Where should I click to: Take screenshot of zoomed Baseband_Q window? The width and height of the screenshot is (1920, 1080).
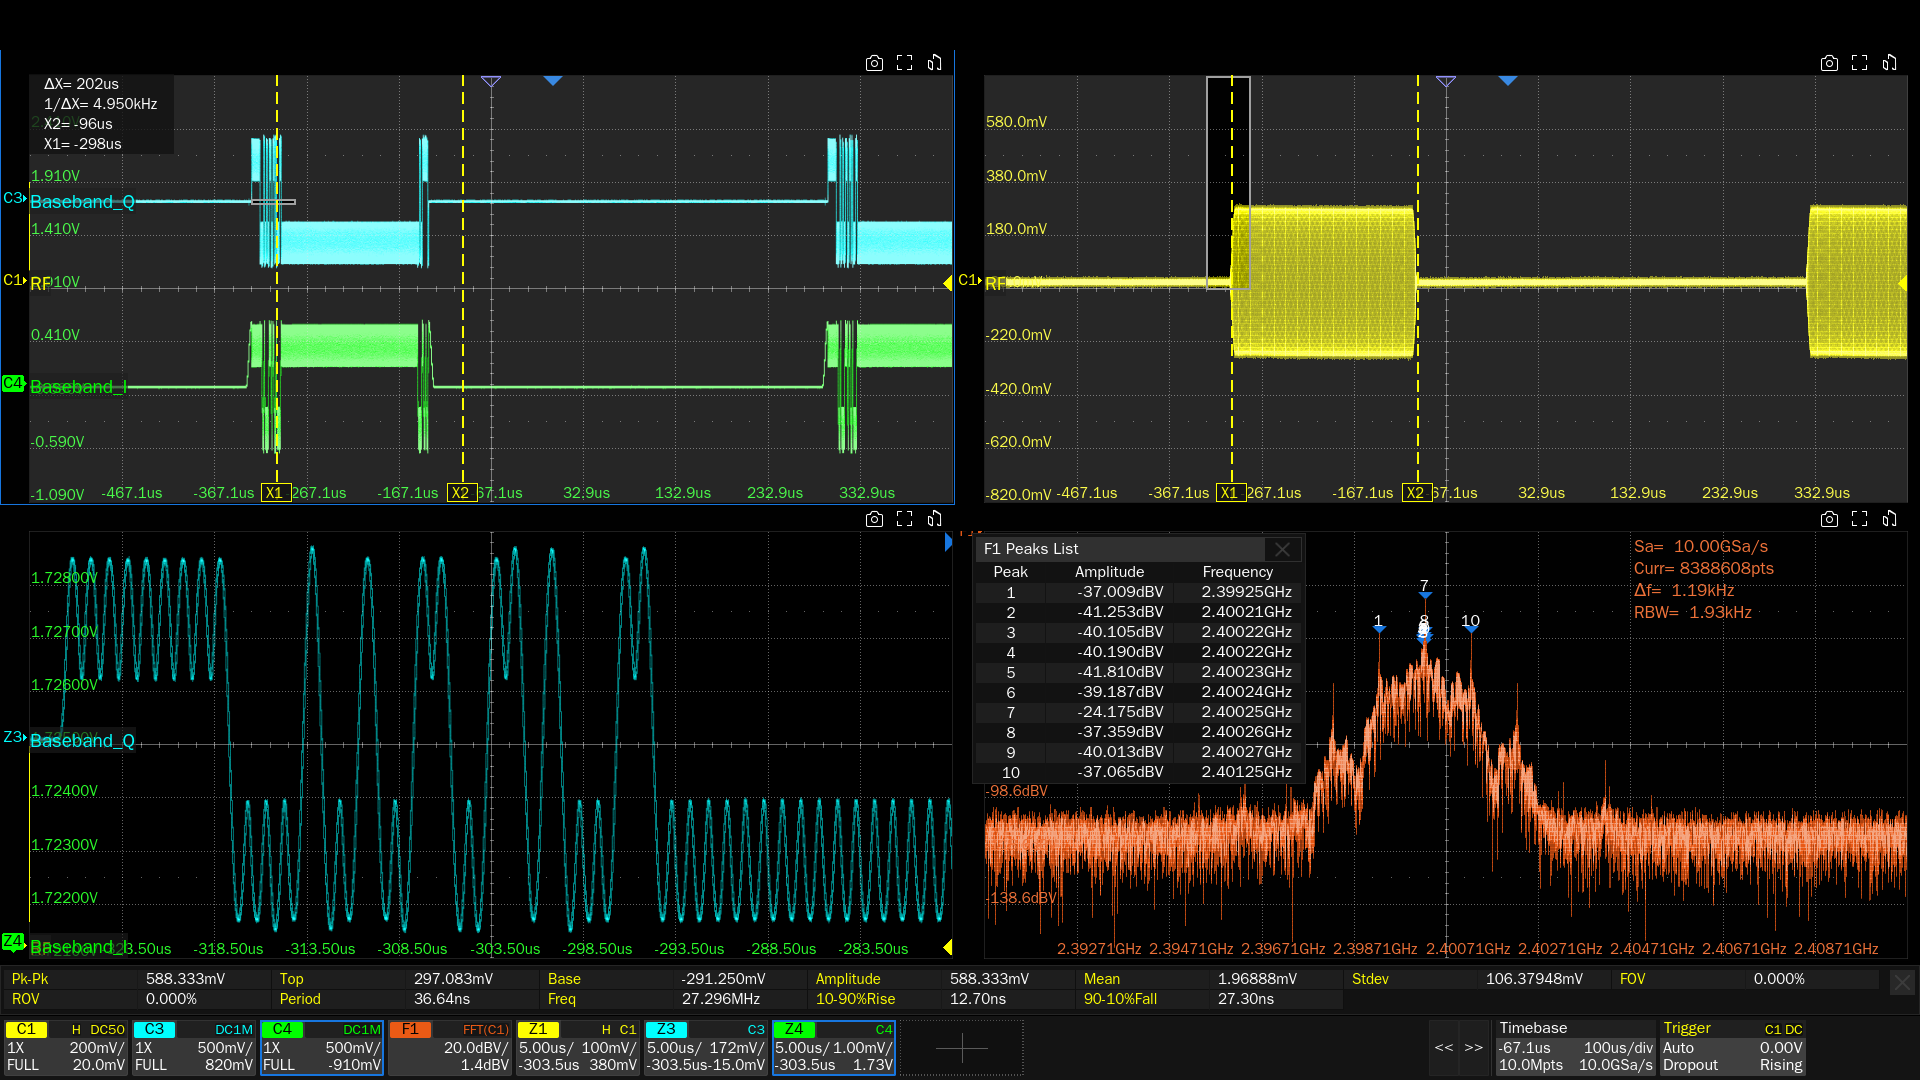pyautogui.click(x=874, y=519)
